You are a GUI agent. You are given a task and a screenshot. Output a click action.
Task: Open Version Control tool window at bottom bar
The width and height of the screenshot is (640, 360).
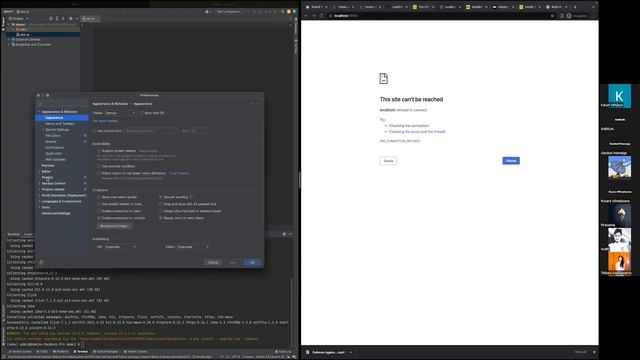click(20, 351)
